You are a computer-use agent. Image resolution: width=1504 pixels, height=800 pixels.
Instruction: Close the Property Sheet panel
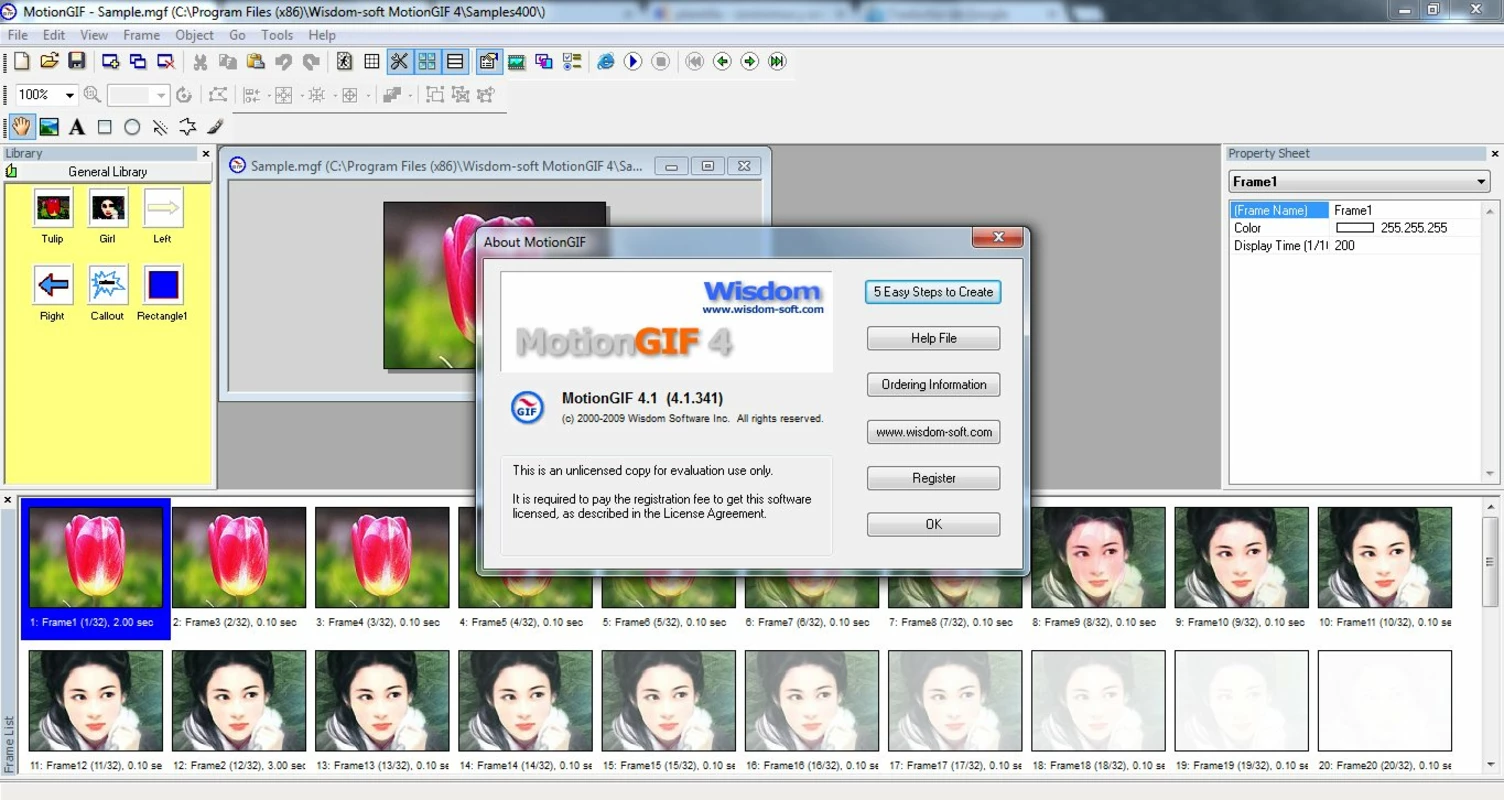pyautogui.click(x=1495, y=154)
